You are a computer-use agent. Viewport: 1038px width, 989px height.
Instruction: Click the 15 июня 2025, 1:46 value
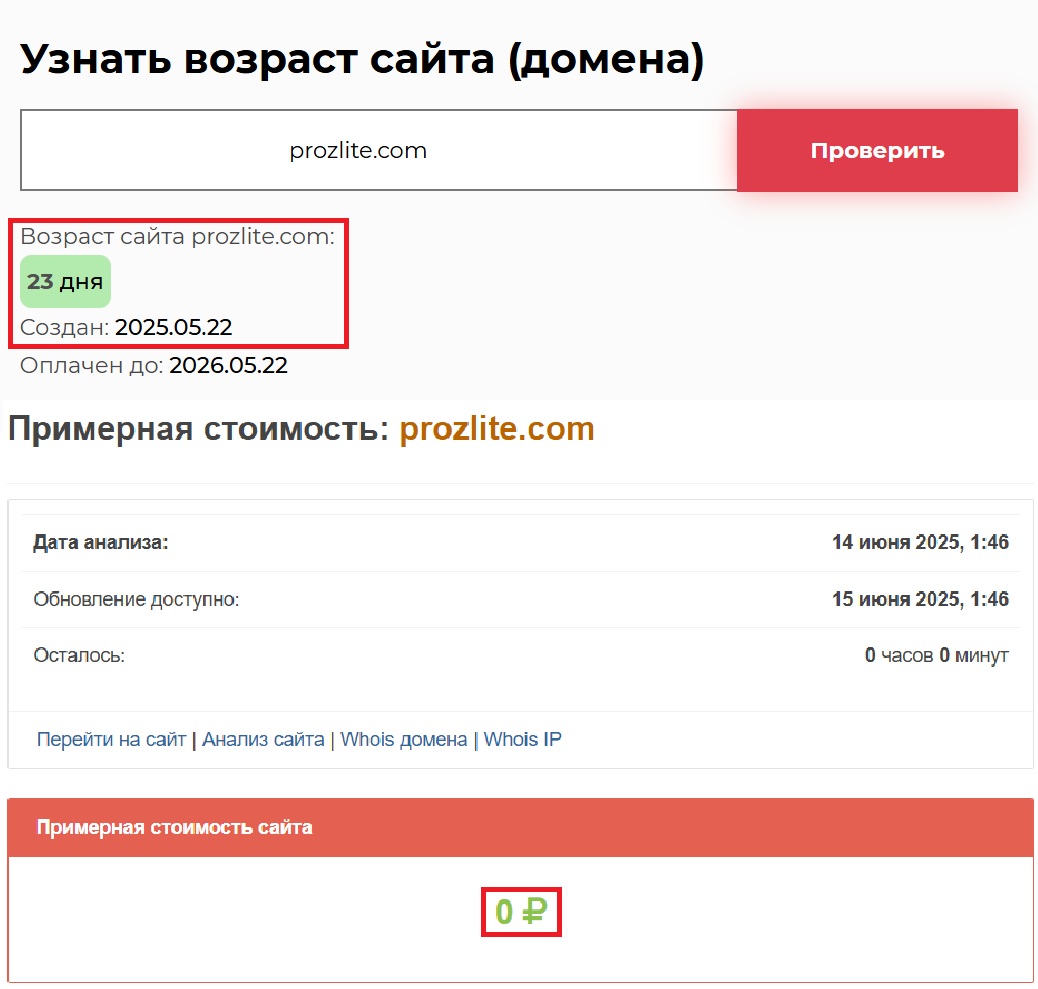click(920, 600)
